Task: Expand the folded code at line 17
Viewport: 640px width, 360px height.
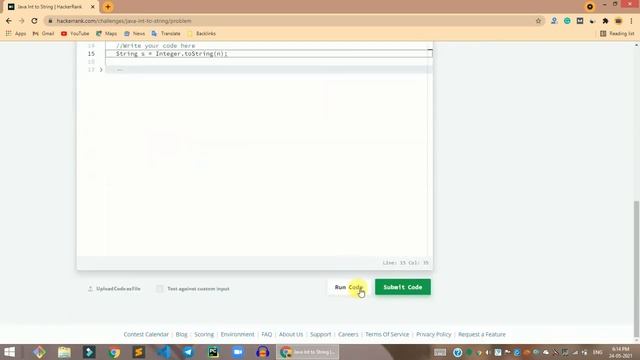Action: tap(101, 70)
